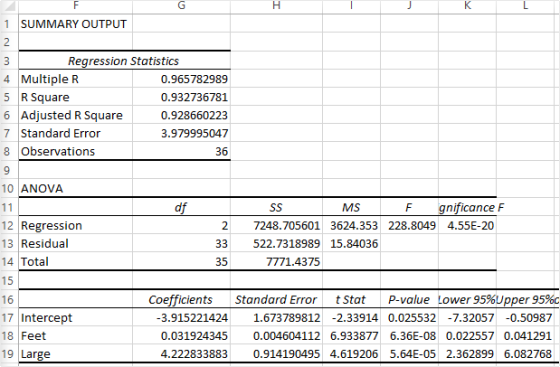Select the Residual SS value 522.7318989
The width and height of the screenshot is (560, 367).
pyautogui.click(x=276, y=243)
